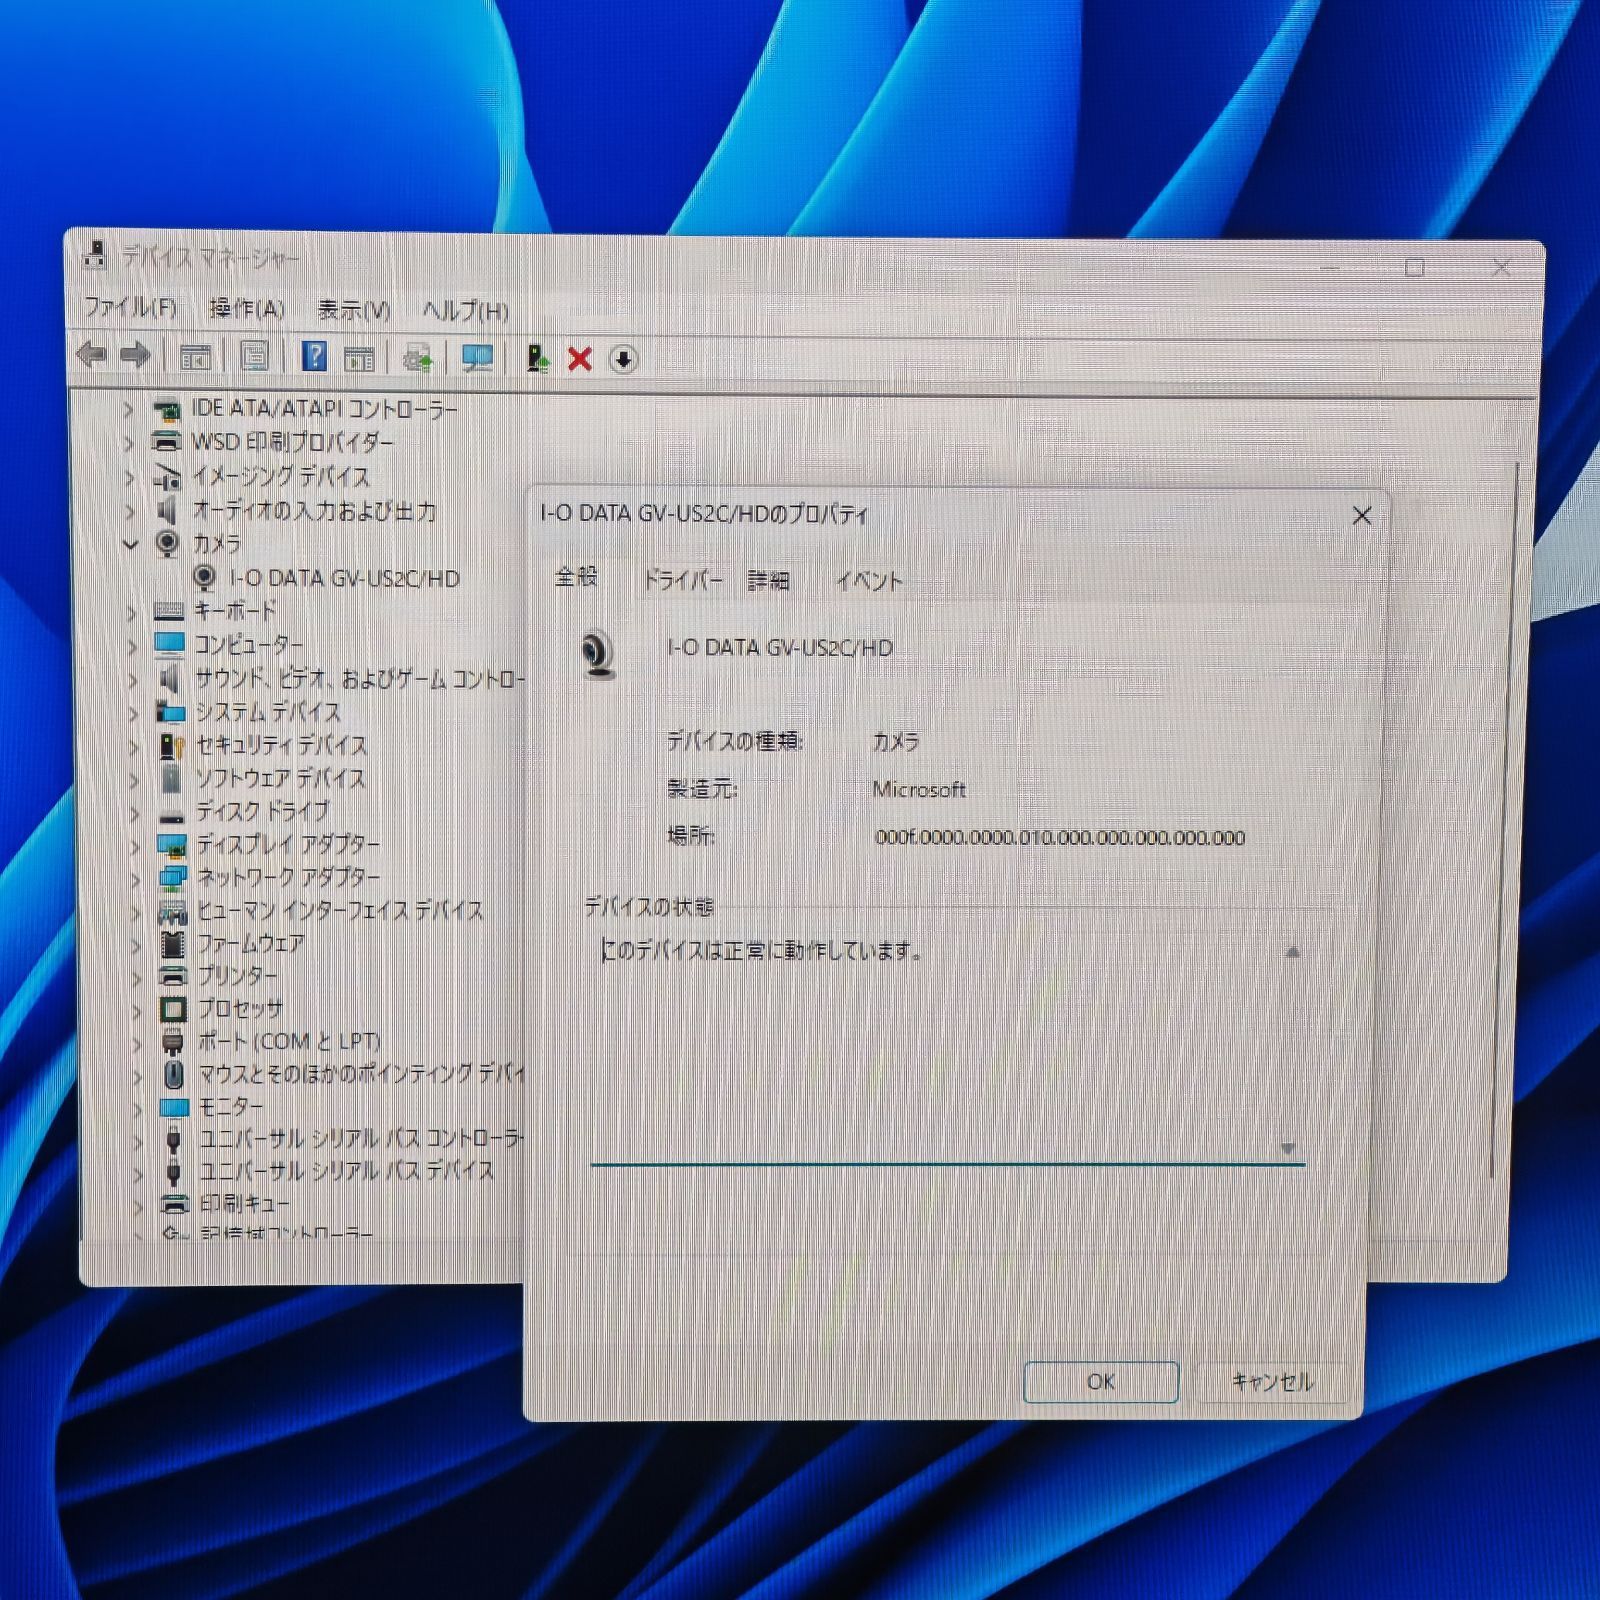Click the device status up scroll arrow
The image size is (1600, 1600).
point(1292,952)
